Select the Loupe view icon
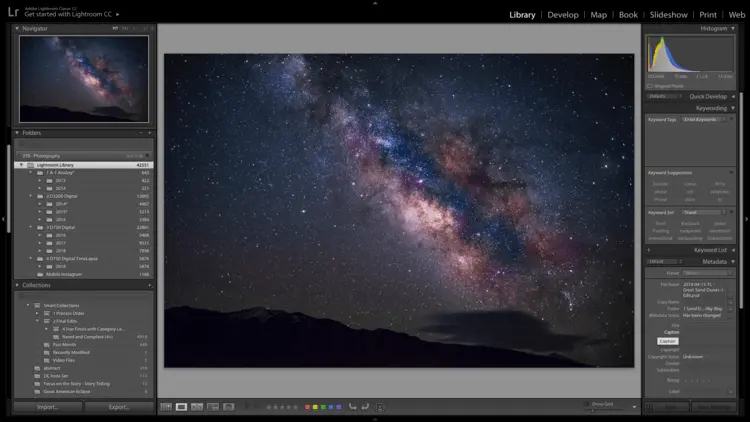The image size is (750, 422). (x=181, y=407)
